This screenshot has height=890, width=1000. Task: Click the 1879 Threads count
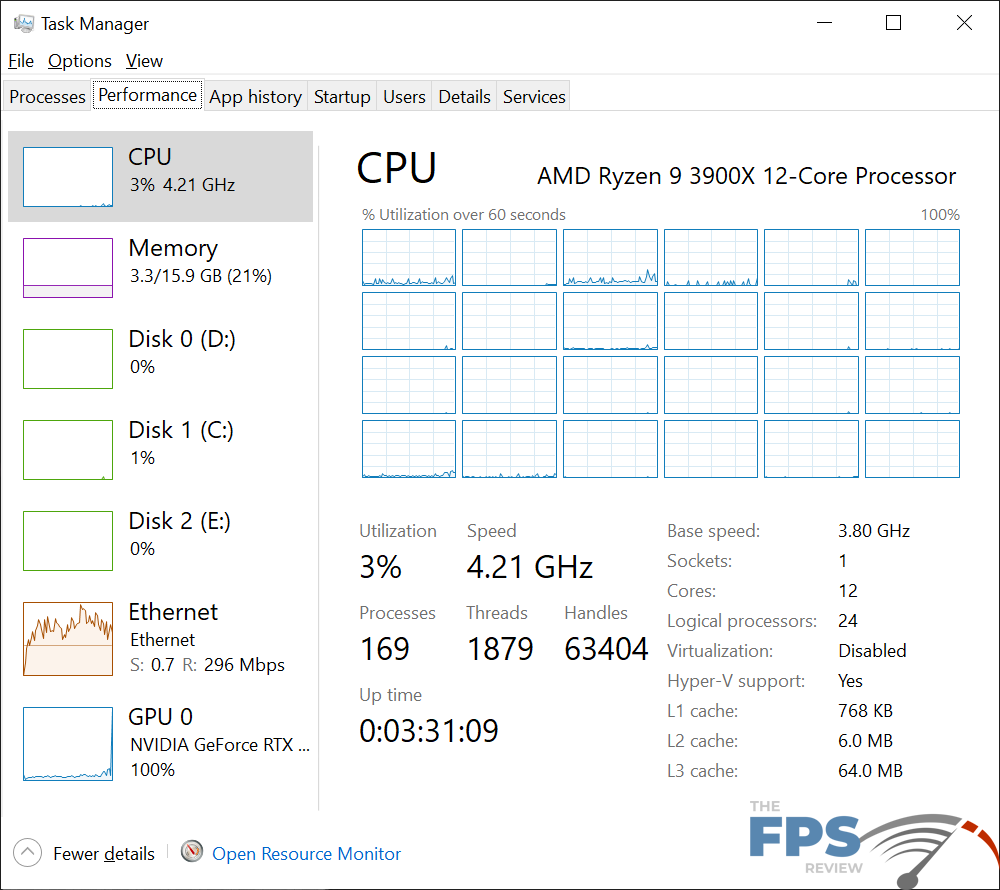coord(500,649)
